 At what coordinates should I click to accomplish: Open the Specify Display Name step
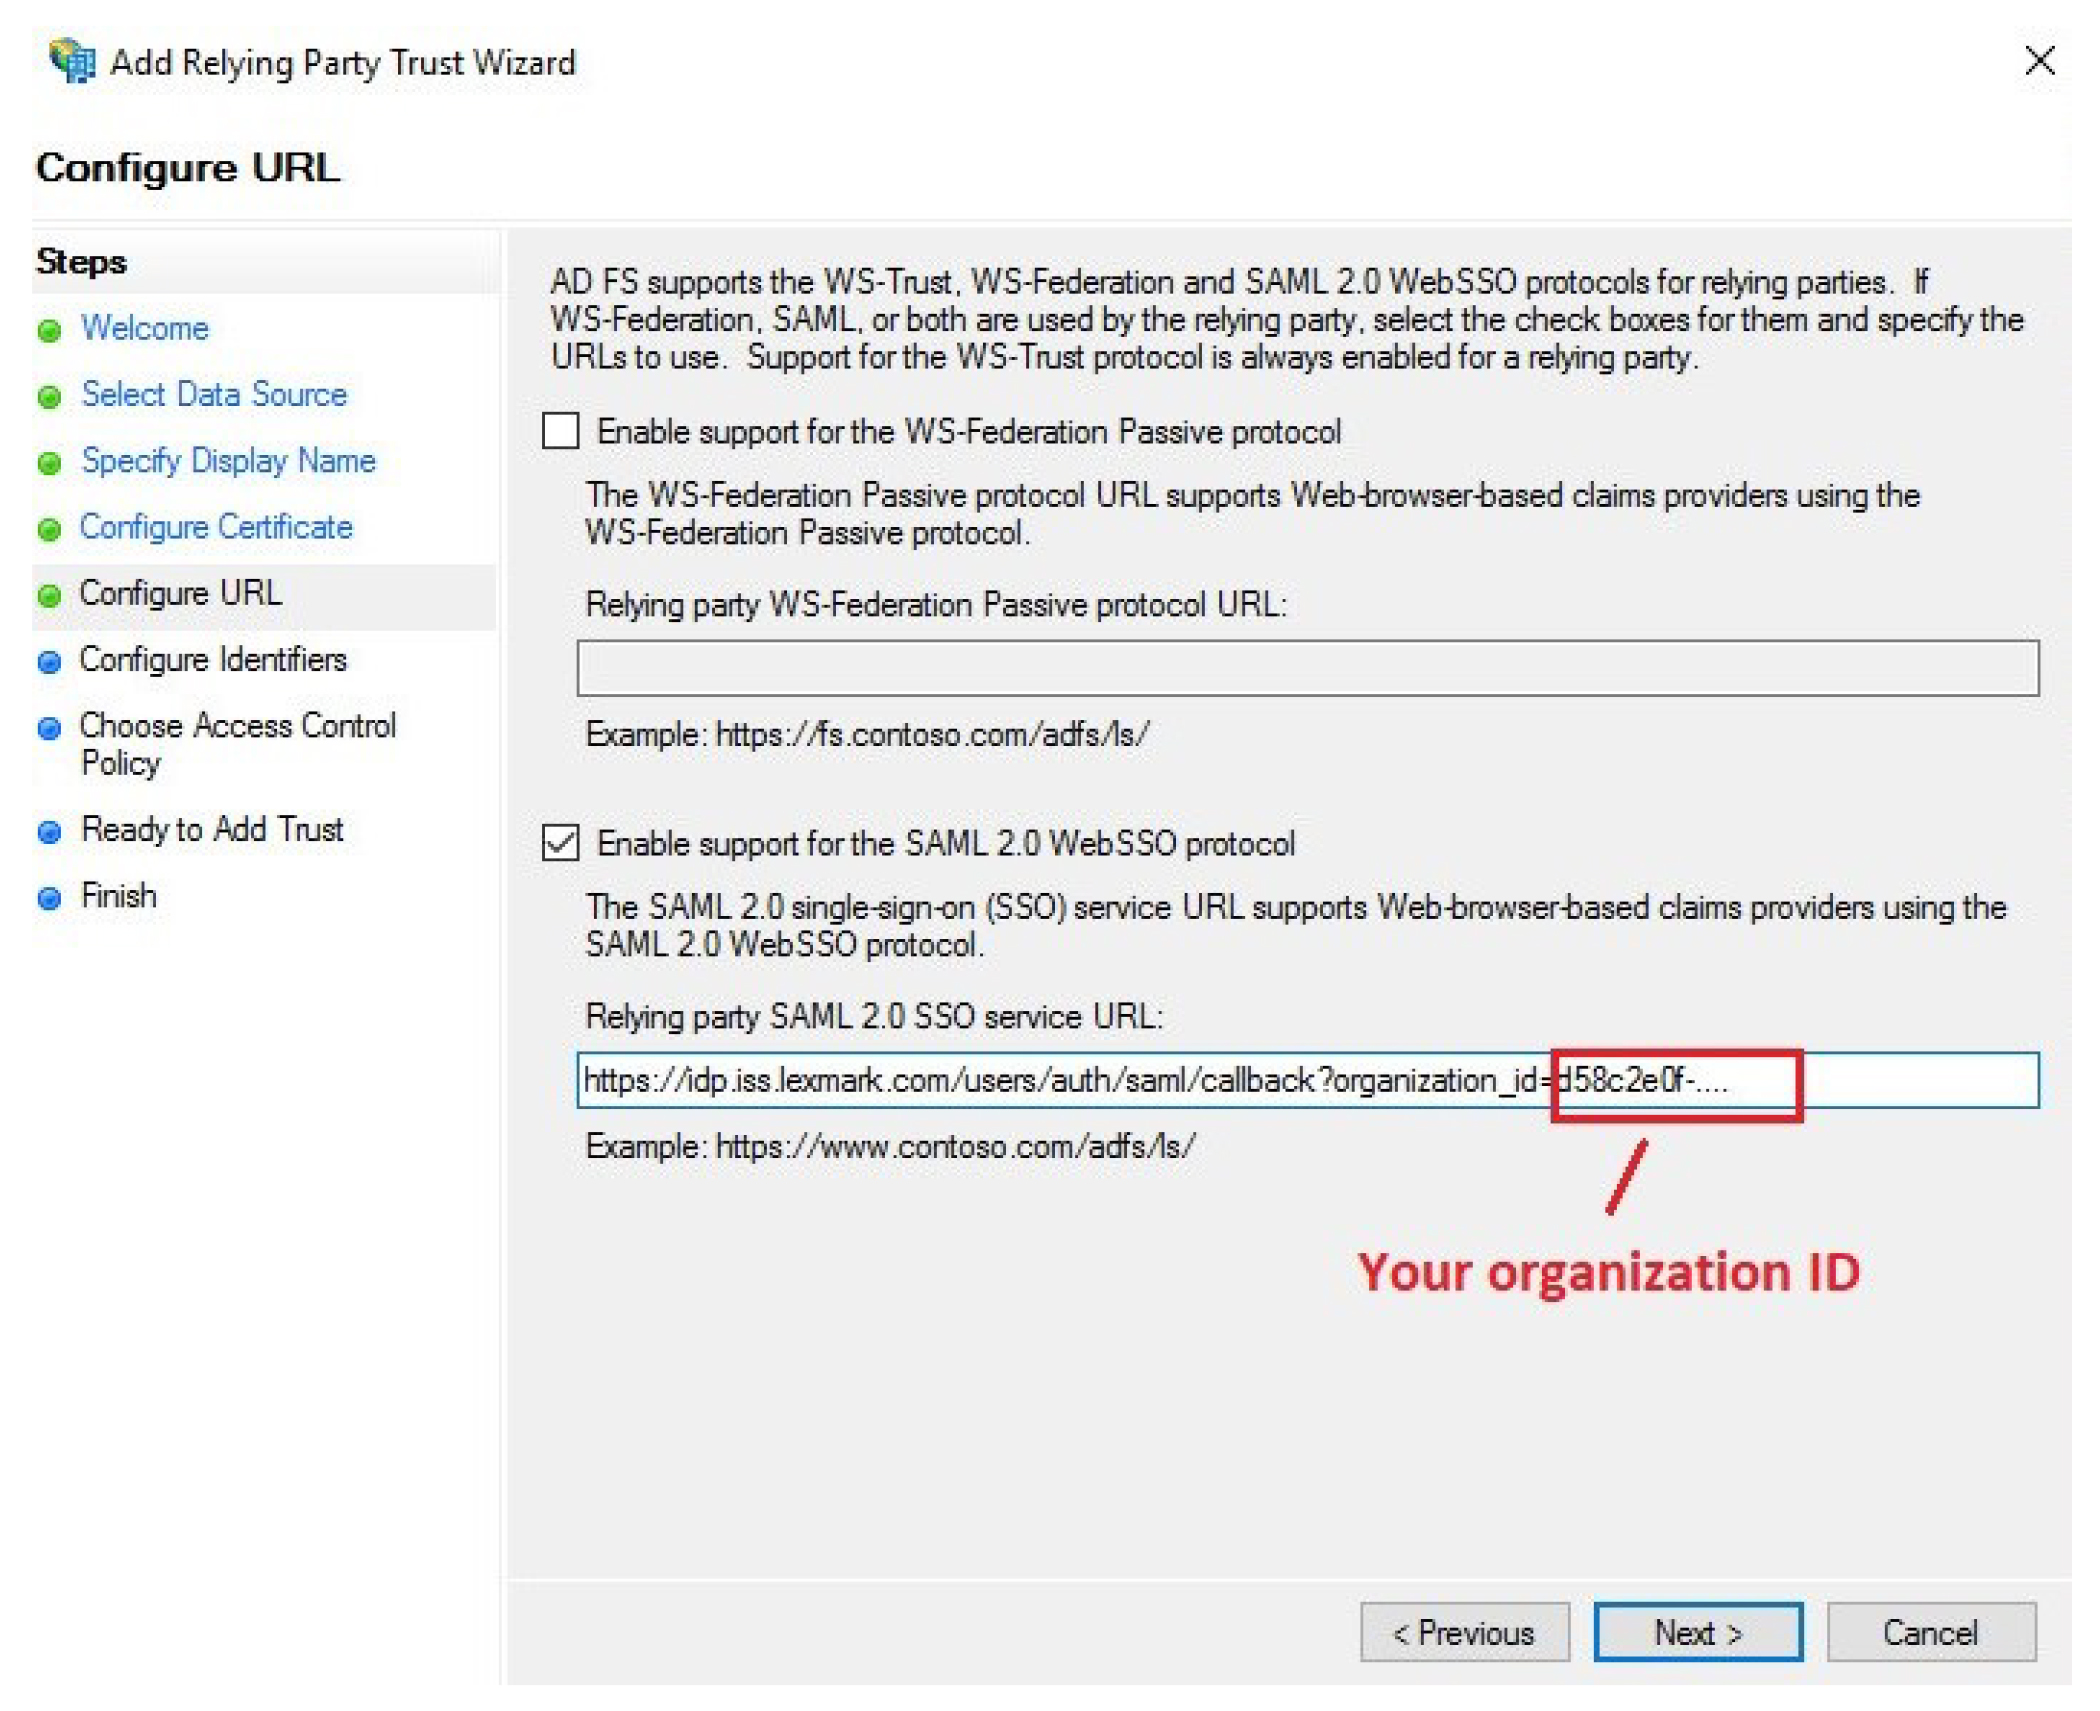click(x=228, y=460)
